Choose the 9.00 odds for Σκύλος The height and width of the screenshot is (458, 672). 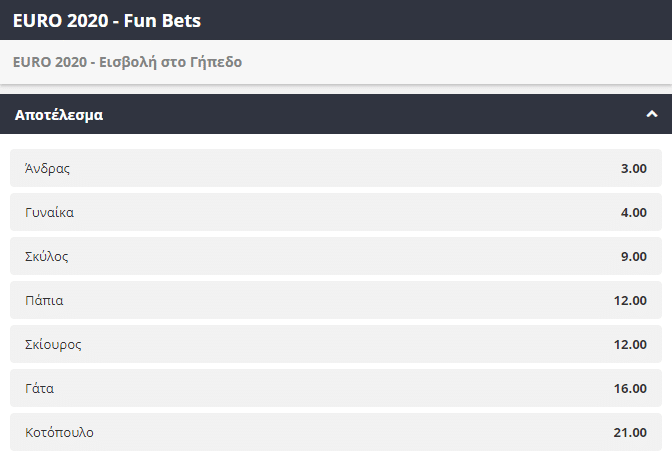tap(633, 256)
